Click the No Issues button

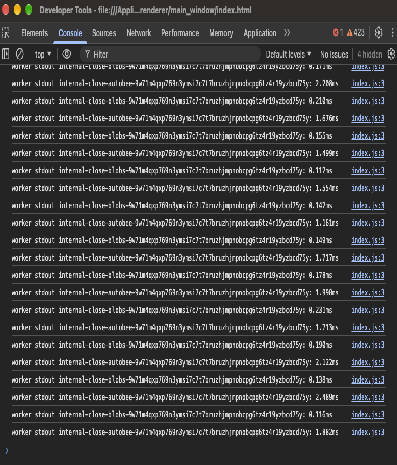coord(334,54)
